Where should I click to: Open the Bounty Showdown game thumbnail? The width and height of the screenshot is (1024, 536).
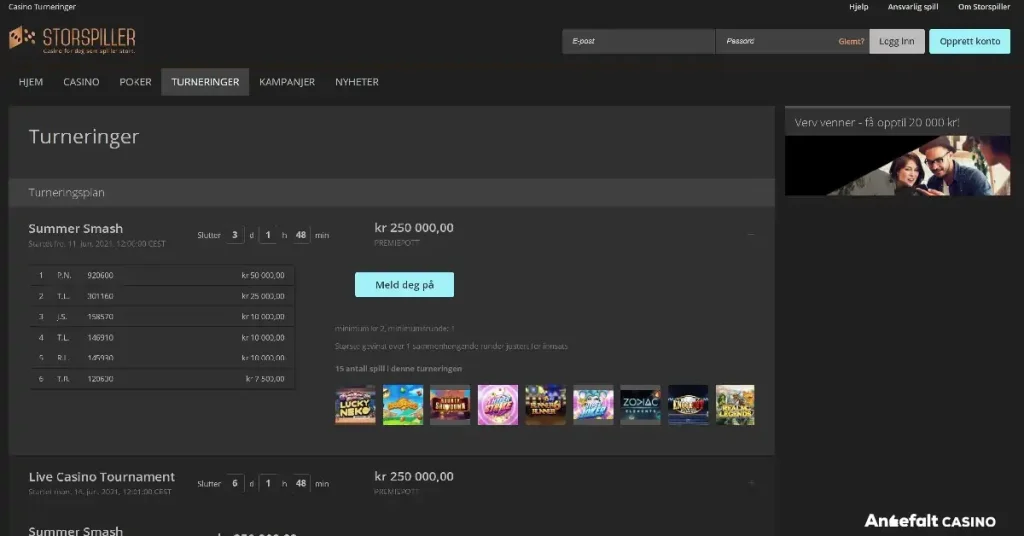pyautogui.click(x=450, y=405)
